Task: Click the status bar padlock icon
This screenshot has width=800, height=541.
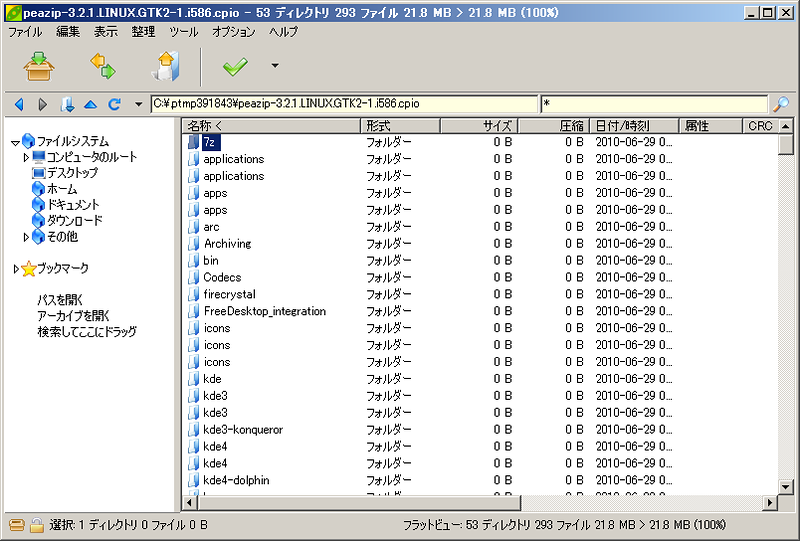Action: (36, 525)
